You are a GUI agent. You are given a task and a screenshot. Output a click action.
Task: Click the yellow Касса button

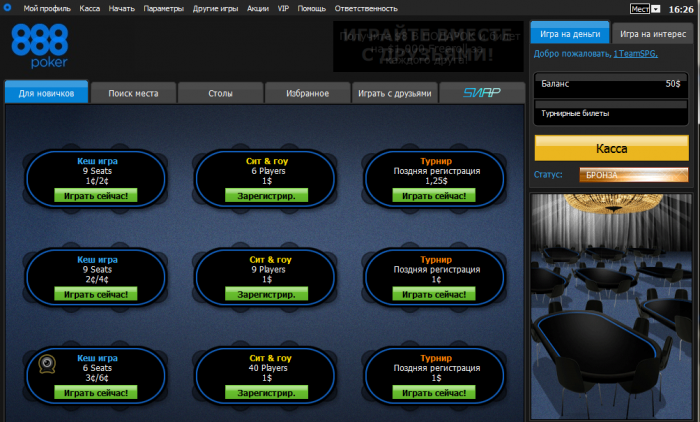[612, 148]
